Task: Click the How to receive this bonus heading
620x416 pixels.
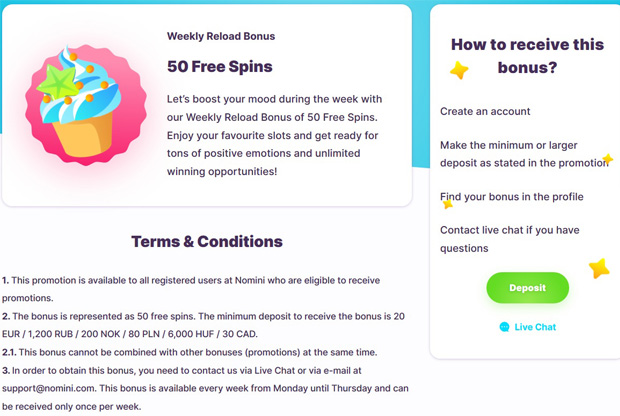Action: click(x=527, y=56)
